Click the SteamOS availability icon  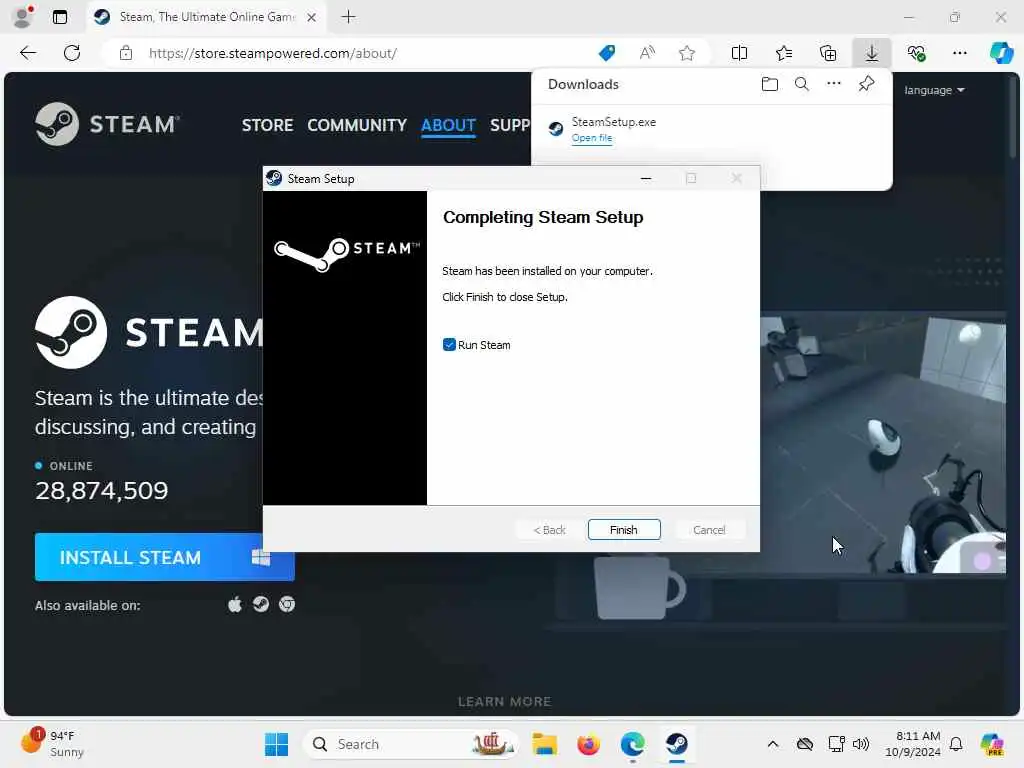coord(261,604)
